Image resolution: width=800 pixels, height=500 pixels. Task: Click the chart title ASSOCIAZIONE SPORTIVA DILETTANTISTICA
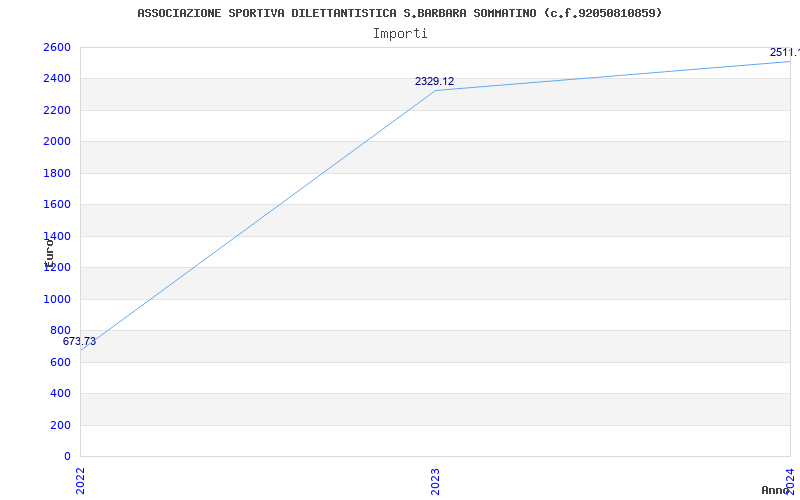tap(399, 13)
